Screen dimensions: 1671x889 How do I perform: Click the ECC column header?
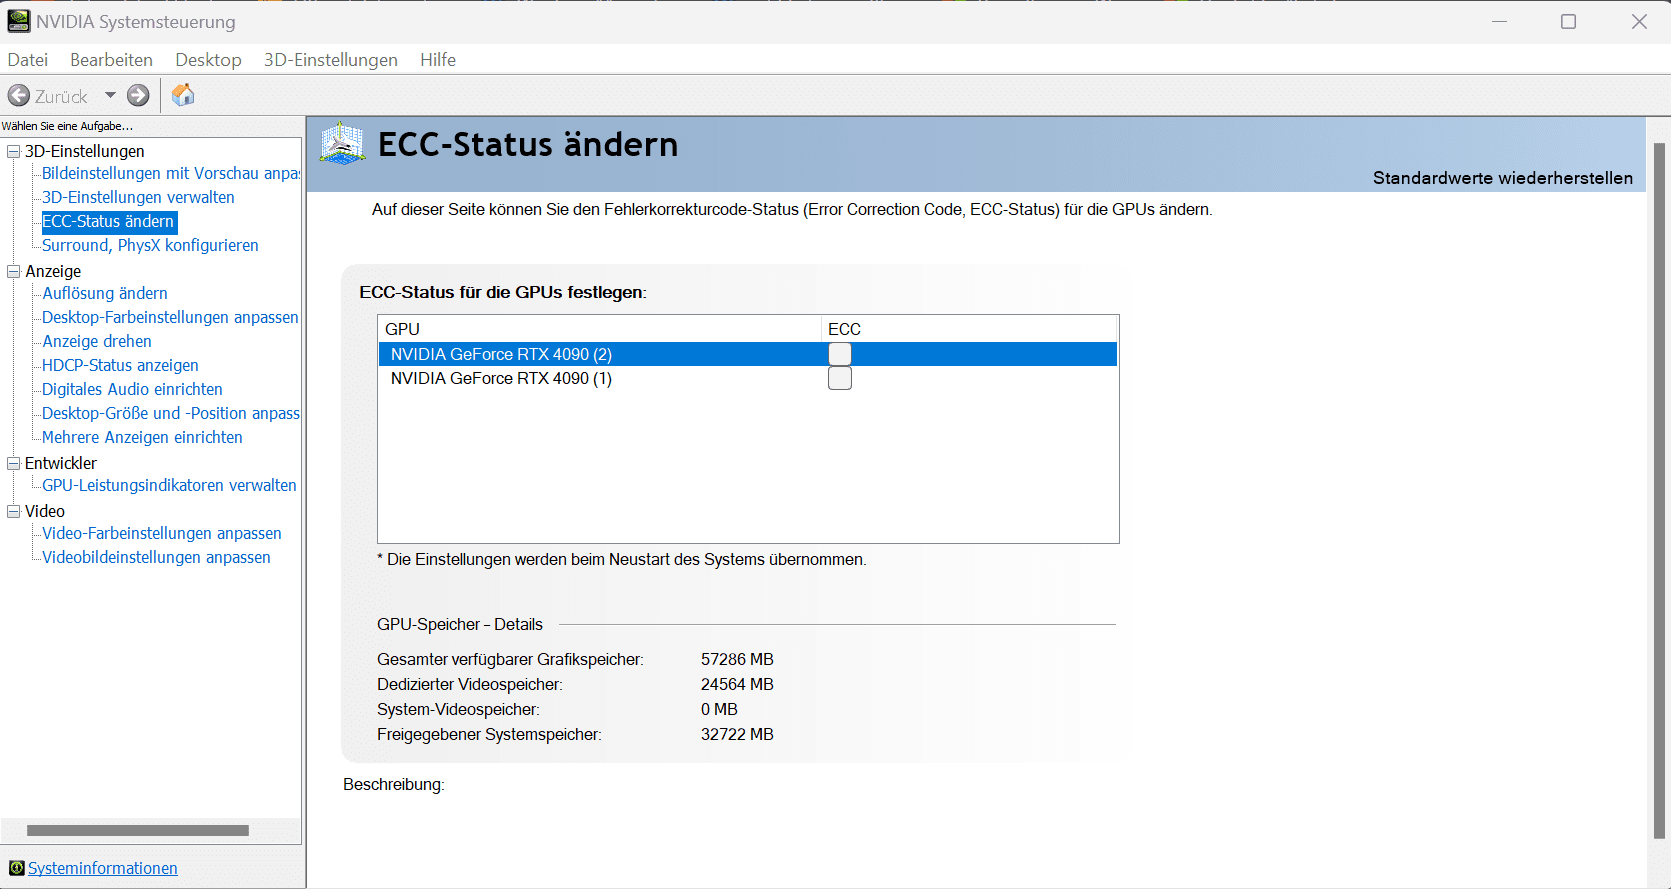coord(969,329)
